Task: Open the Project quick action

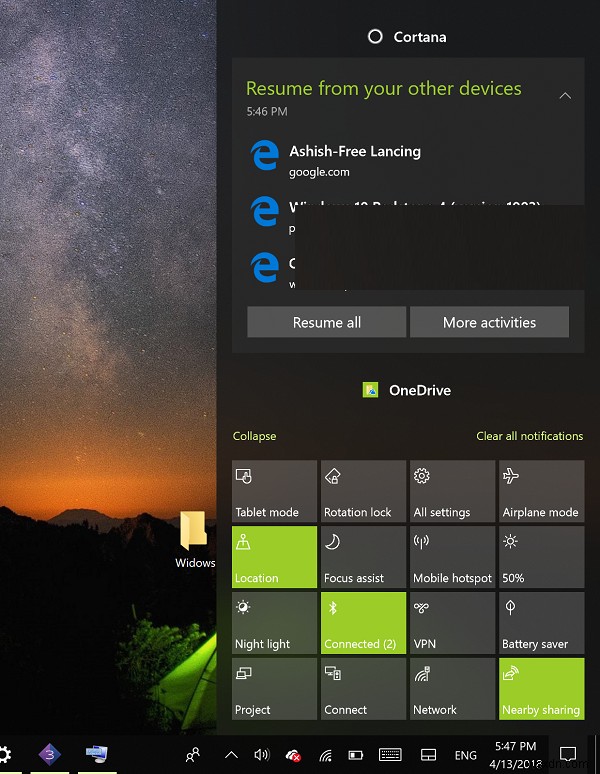Action: click(x=274, y=689)
